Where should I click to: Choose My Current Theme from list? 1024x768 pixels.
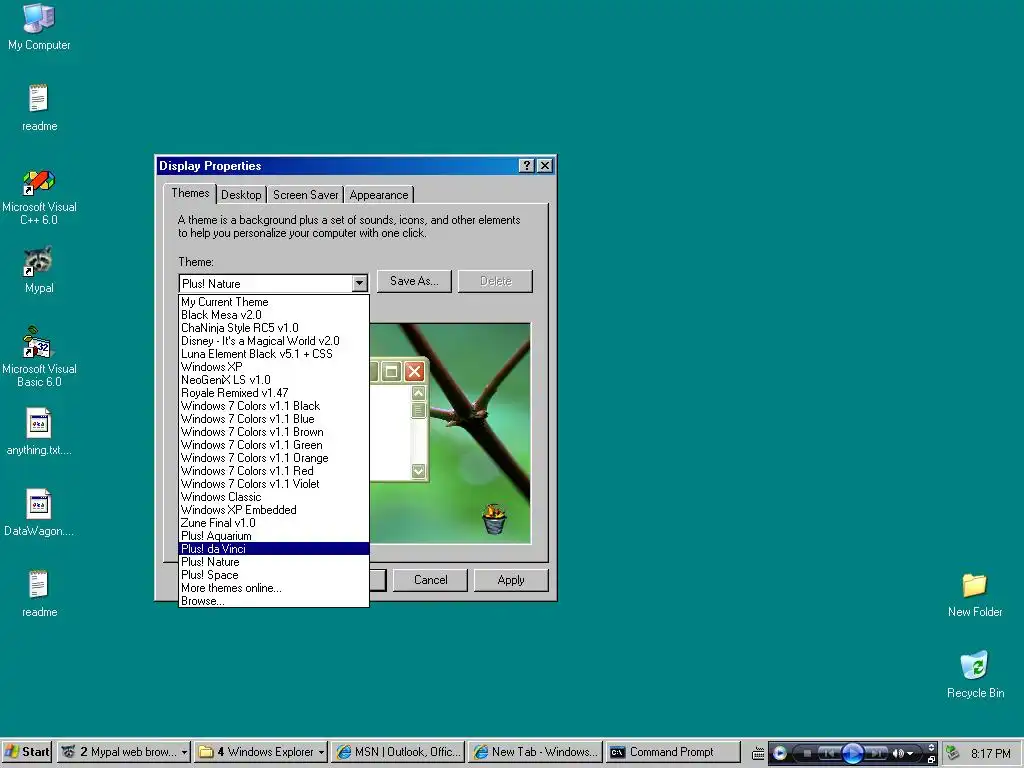click(x=274, y=302)
